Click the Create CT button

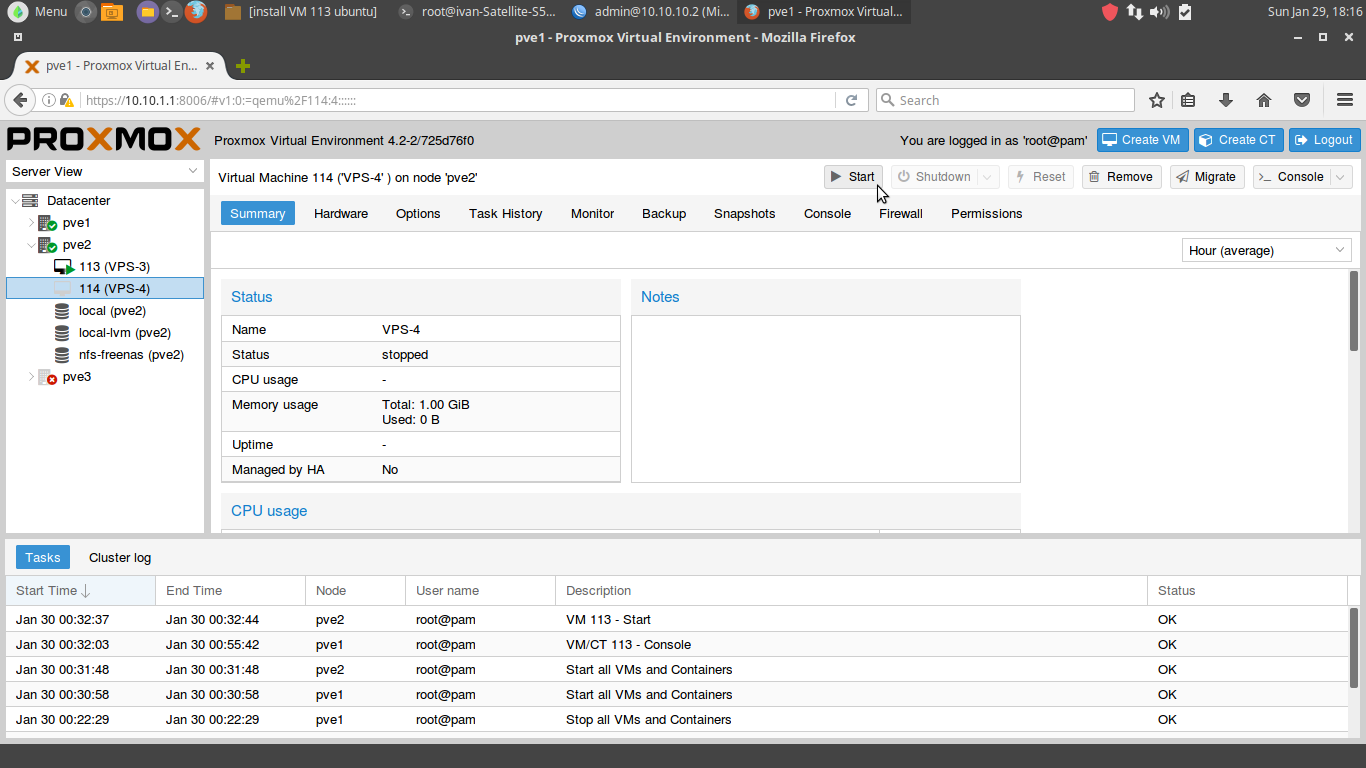coord(1238,140)
